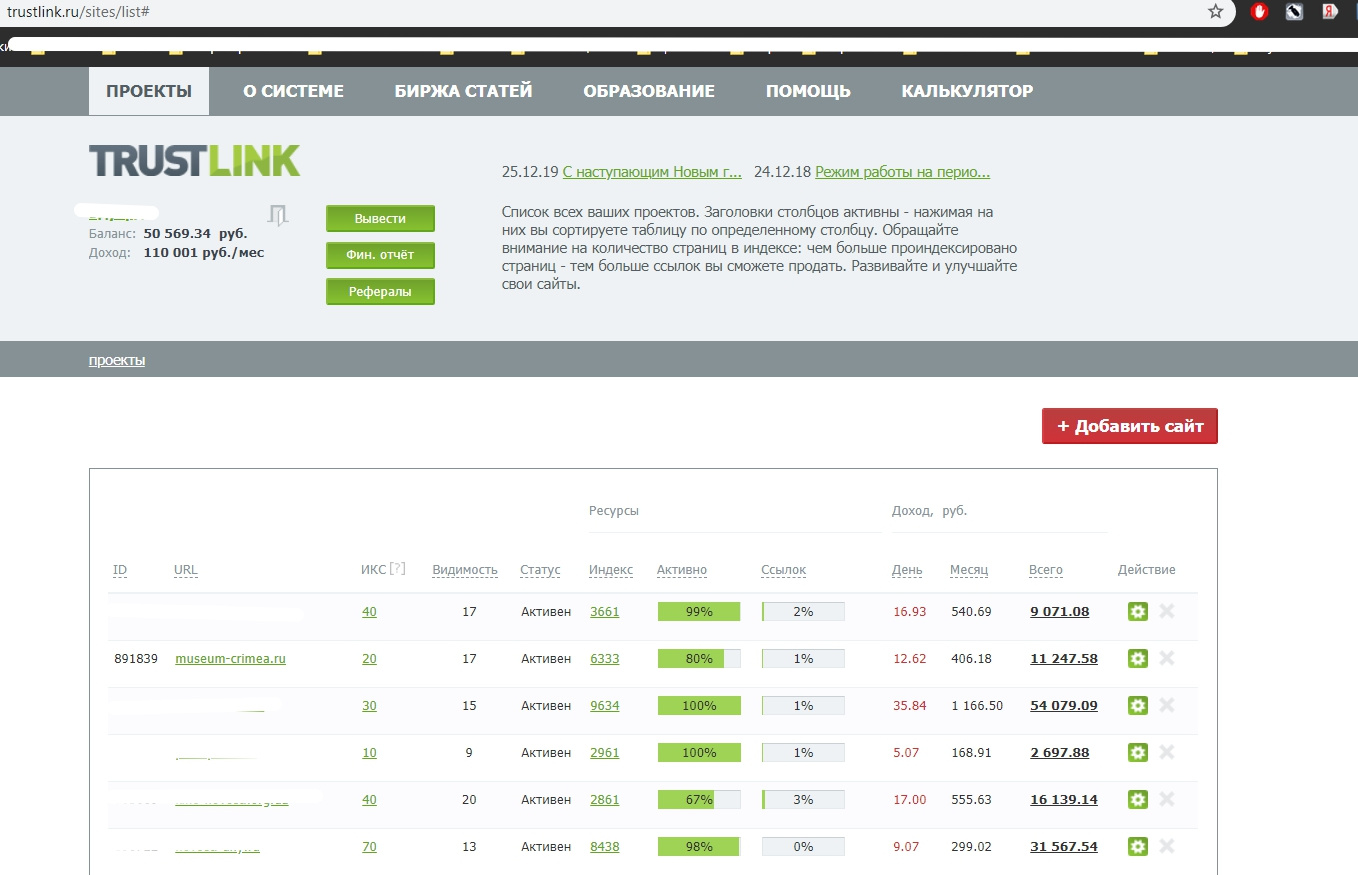Sort the table by Индекс column
This screenshot has width=1358, height=875.
click(x=611, y=570)
